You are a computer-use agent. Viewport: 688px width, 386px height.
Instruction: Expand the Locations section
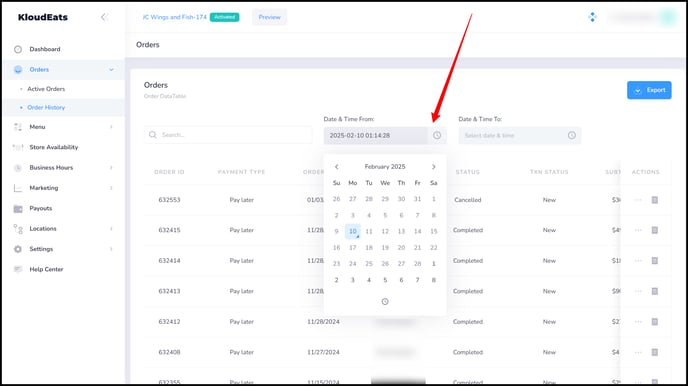[x=111, y=229]
